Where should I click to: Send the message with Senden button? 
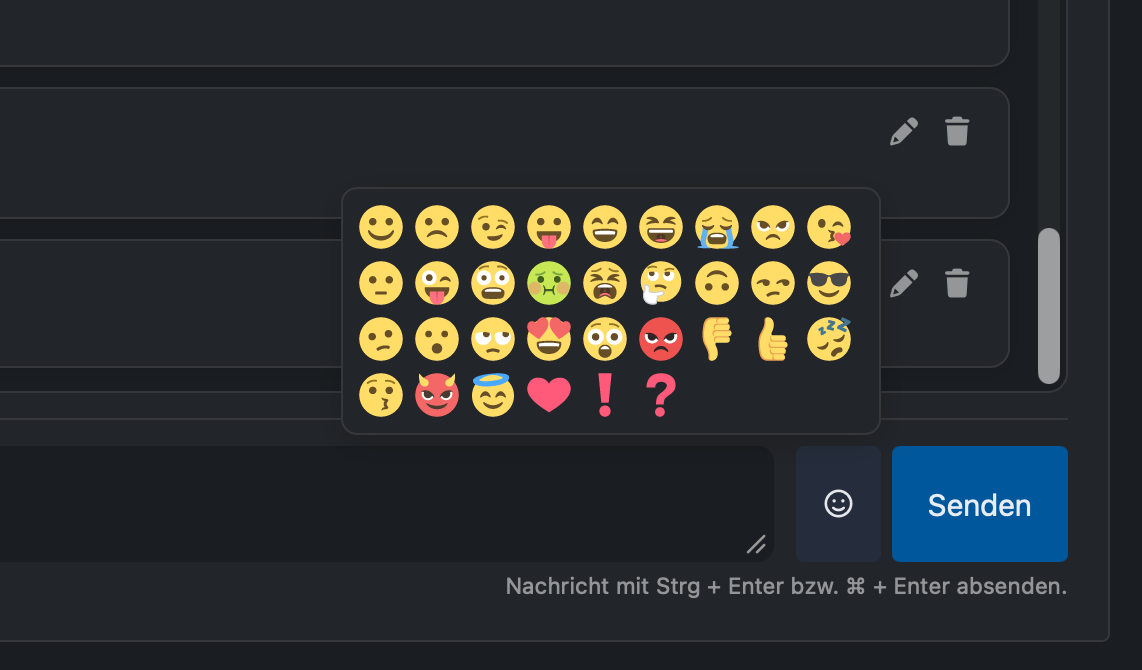[x=980, y=504]
